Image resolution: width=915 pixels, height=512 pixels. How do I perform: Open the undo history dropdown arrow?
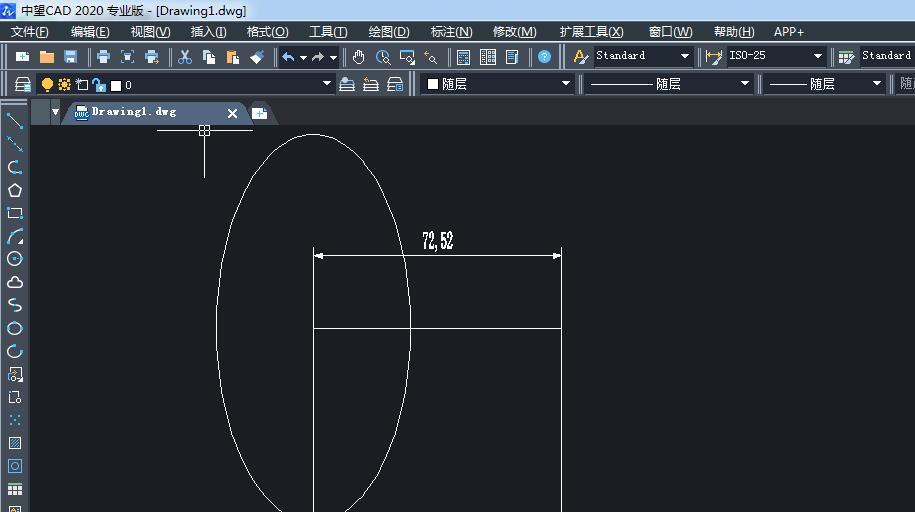(303, 57)
